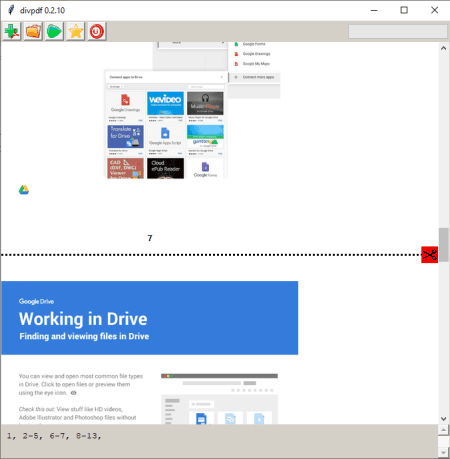Click the page ranges text '1, 2-5, 6-7, 8-13,'
Image resolution: width=450 pixels, height=459 pixels.
tap(54, 436)
